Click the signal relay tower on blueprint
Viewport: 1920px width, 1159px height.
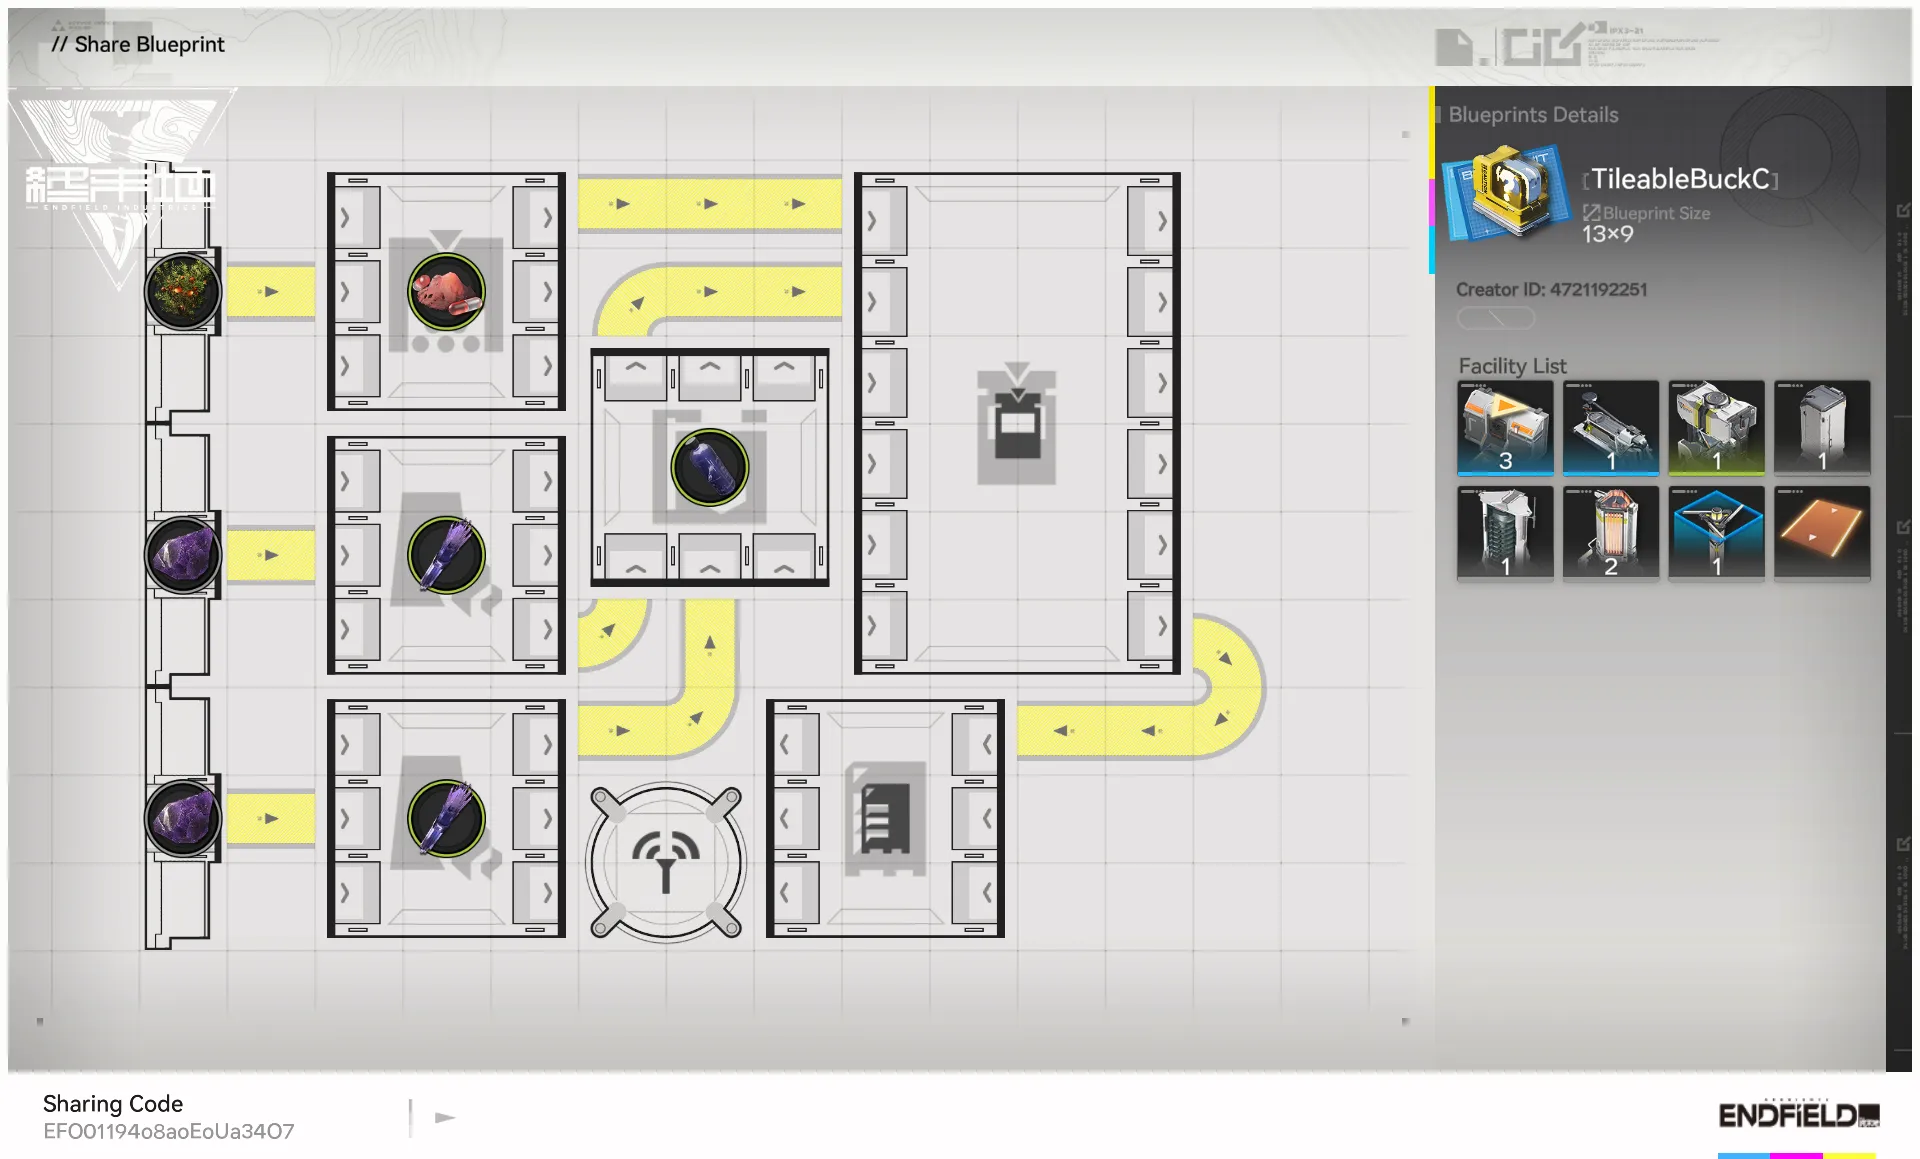pyautogui.click(x=666, y=861)
